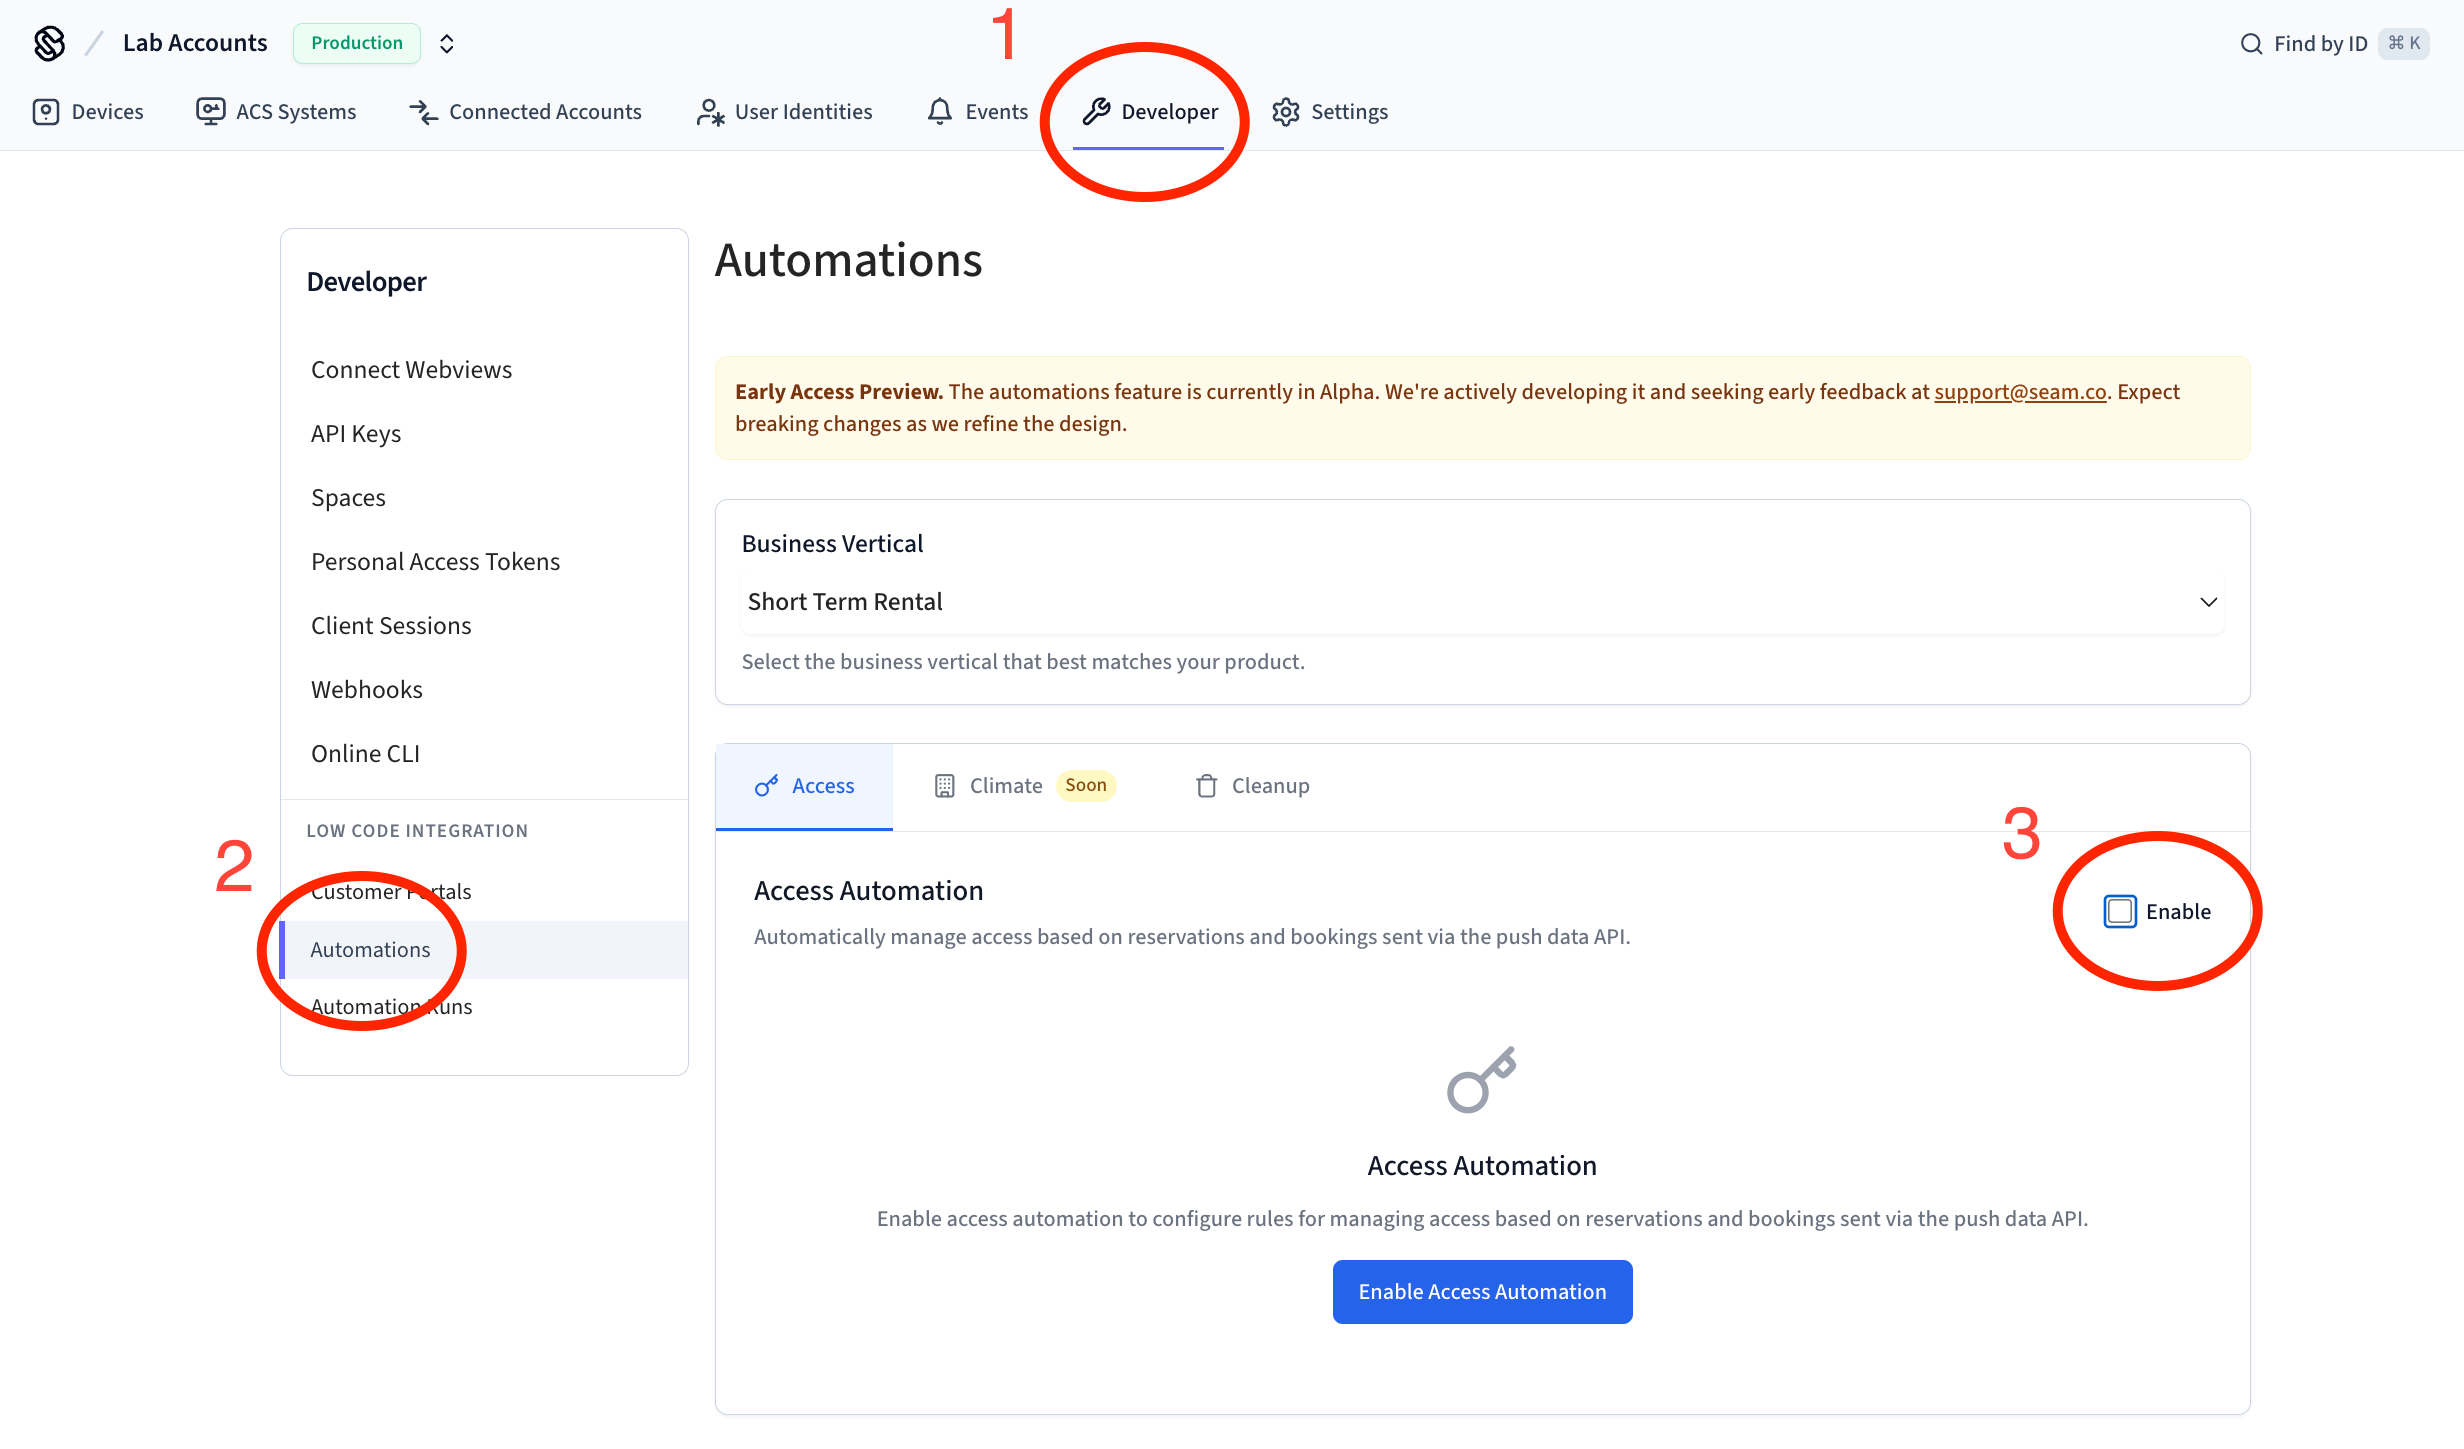Image resolution: width=2464 pixels, height=1449 pixels.
Task: Open the Developer navigation tab
Action: tap(1150, 112)
